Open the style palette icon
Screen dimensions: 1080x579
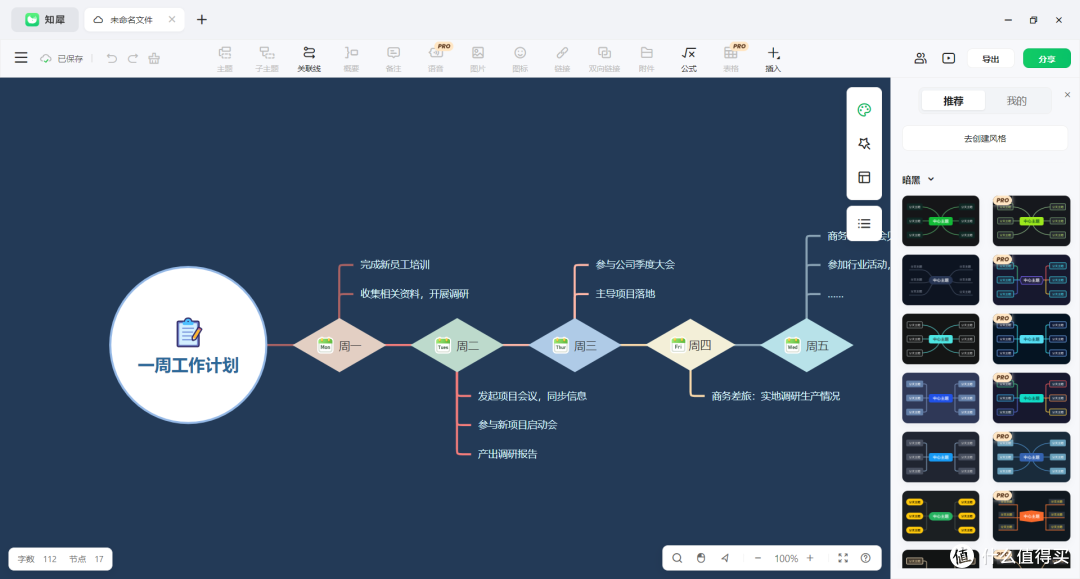(x=864, y=110)
